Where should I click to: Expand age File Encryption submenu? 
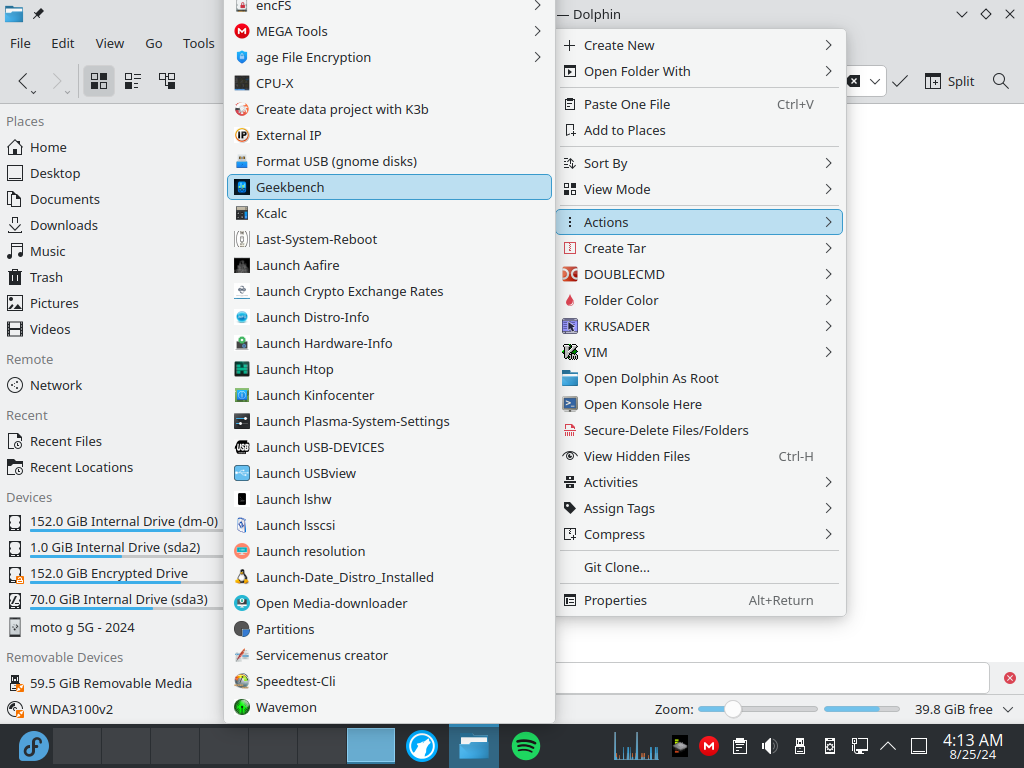[389, 57]
